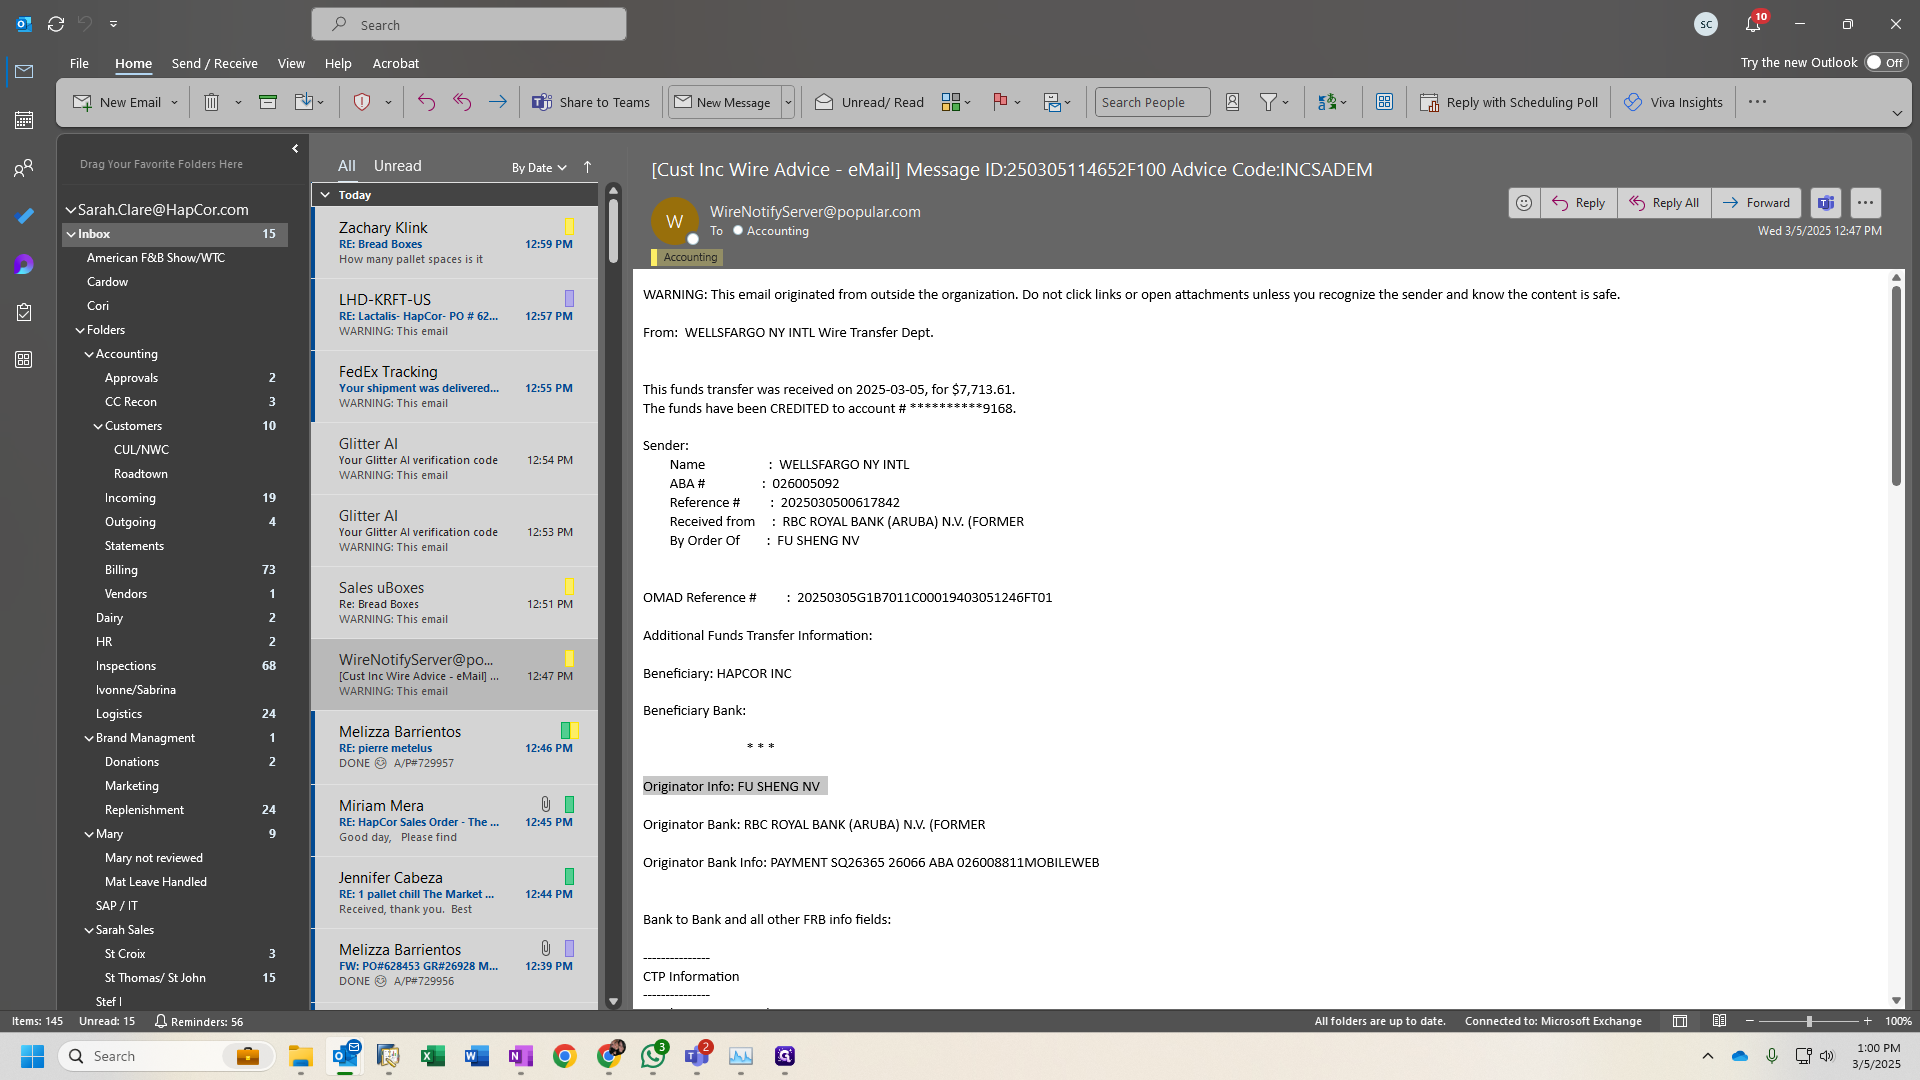Click the Forward button
Viewport: 1920px width, 1080px height.
click(1756, 203)
